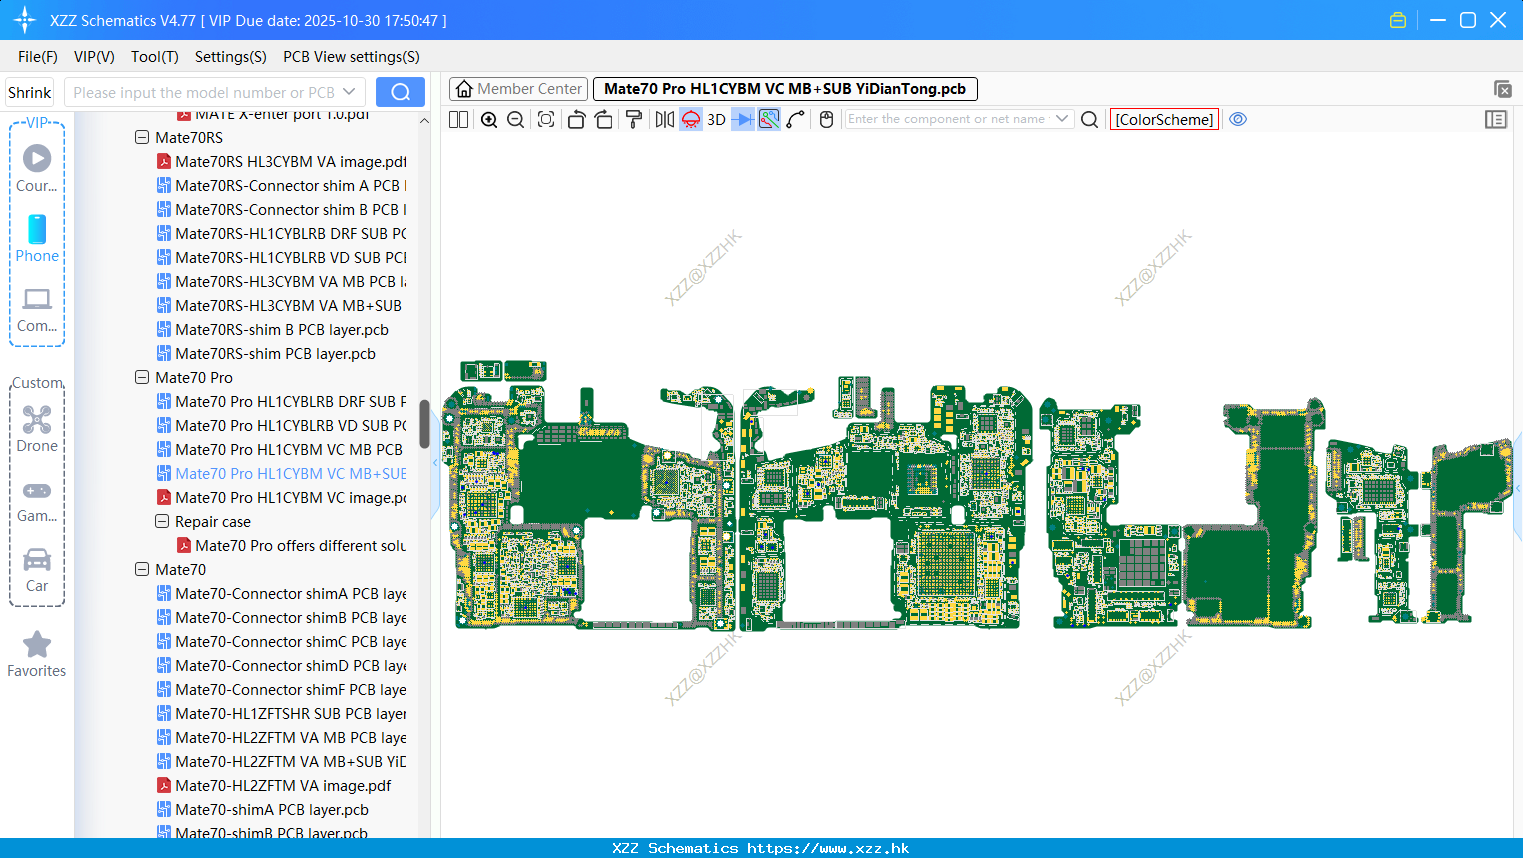Select the Game console sidebar category
Viewport: 1523px width, 858px height.
click(37, 501)
